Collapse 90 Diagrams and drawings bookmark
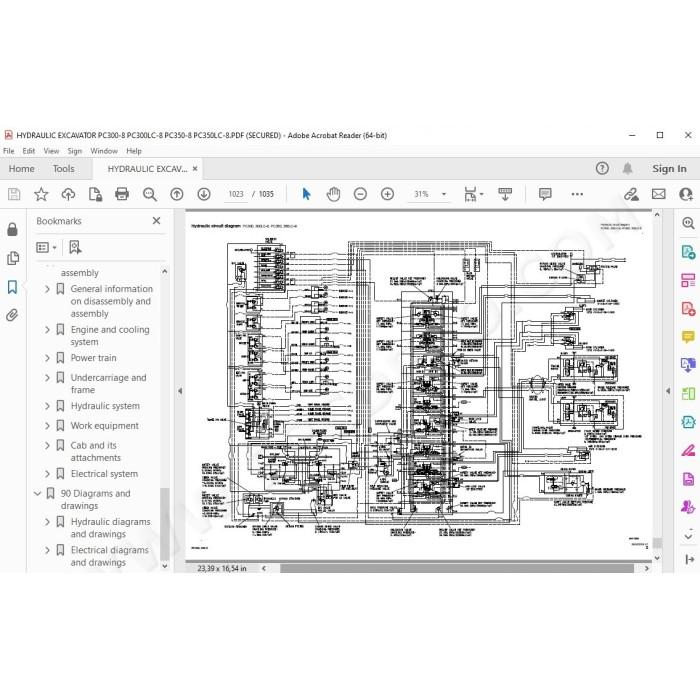This screenshot has width=700, height=700. [38, 493]
